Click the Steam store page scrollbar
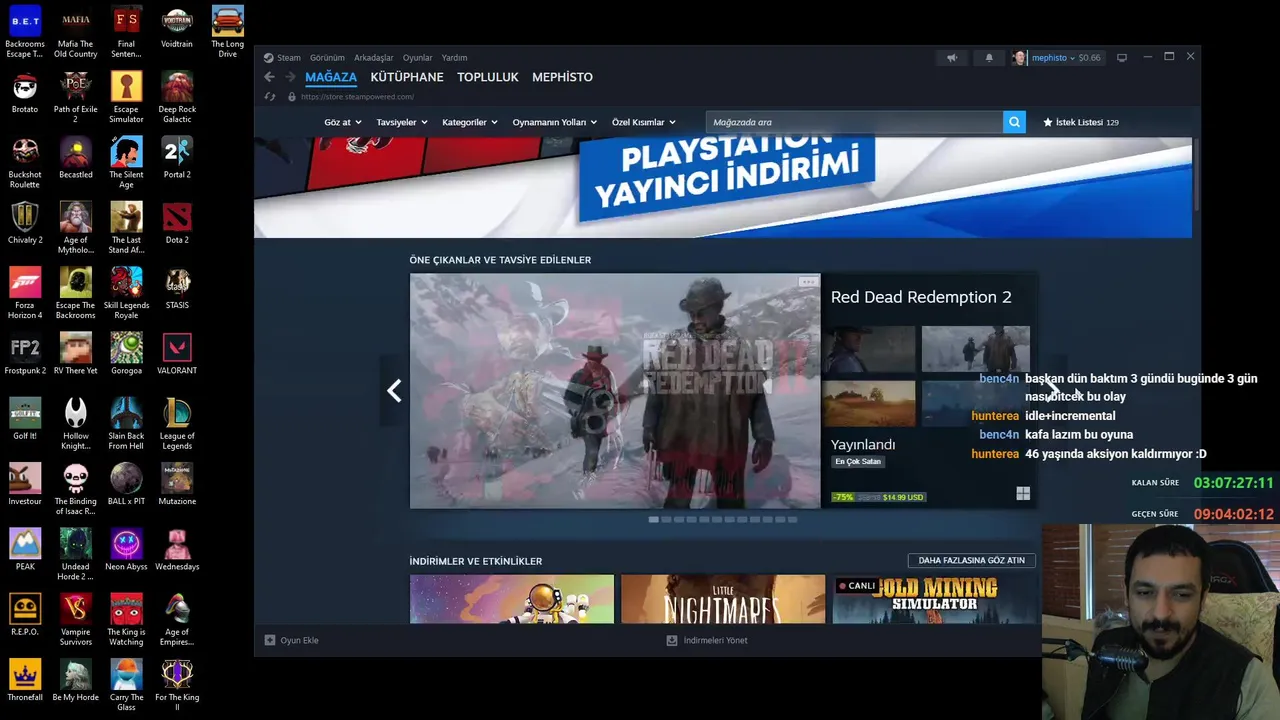Image resolution: width=1280 pixels, height=720 pixels. pos(1196,175)
